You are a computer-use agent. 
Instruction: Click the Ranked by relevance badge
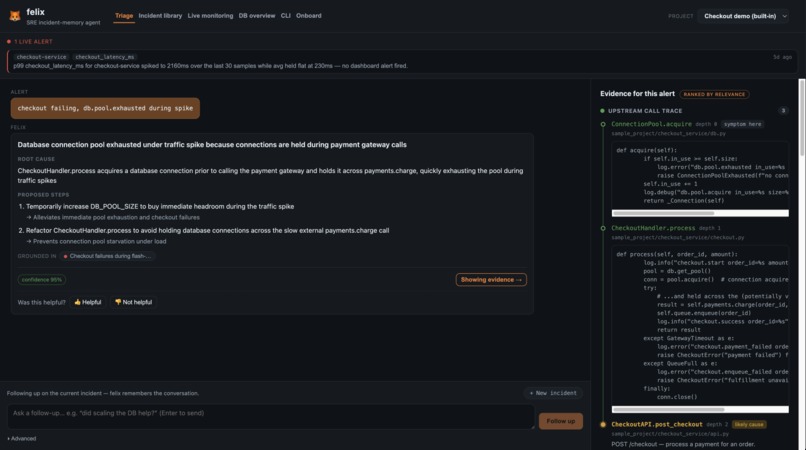[714, 95]
